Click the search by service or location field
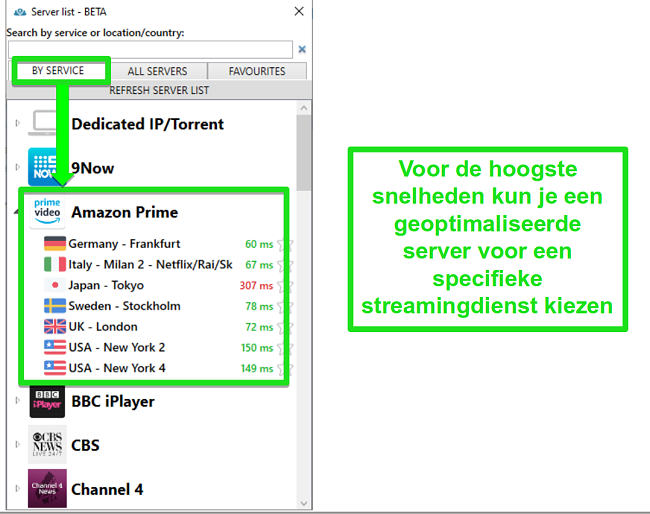Viewport: 650px width, 514px height. (x=150, y=49)
